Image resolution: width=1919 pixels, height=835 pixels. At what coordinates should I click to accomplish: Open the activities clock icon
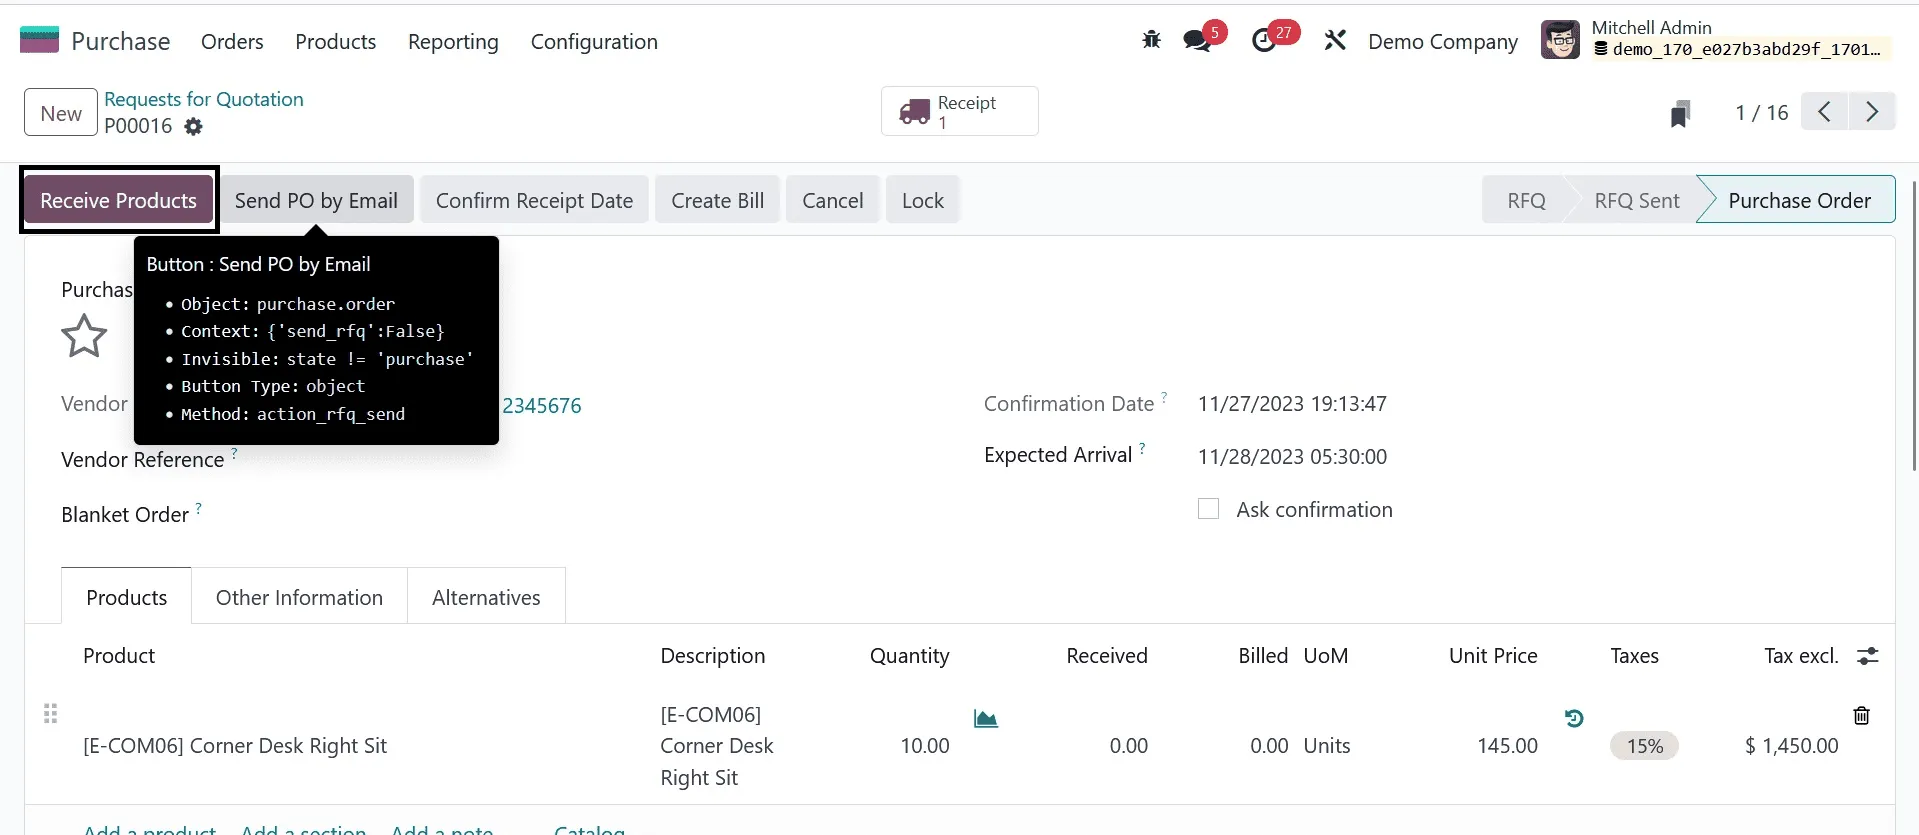1264,41
